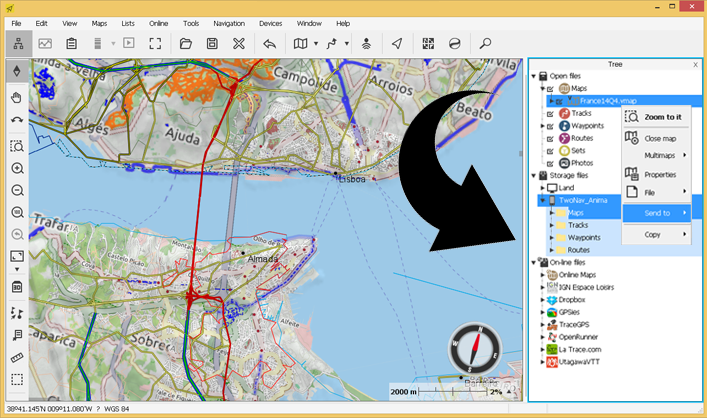Select the zoom window tool in sidebar
This screenshot has width=707, height=418.
tap(17, 147)
